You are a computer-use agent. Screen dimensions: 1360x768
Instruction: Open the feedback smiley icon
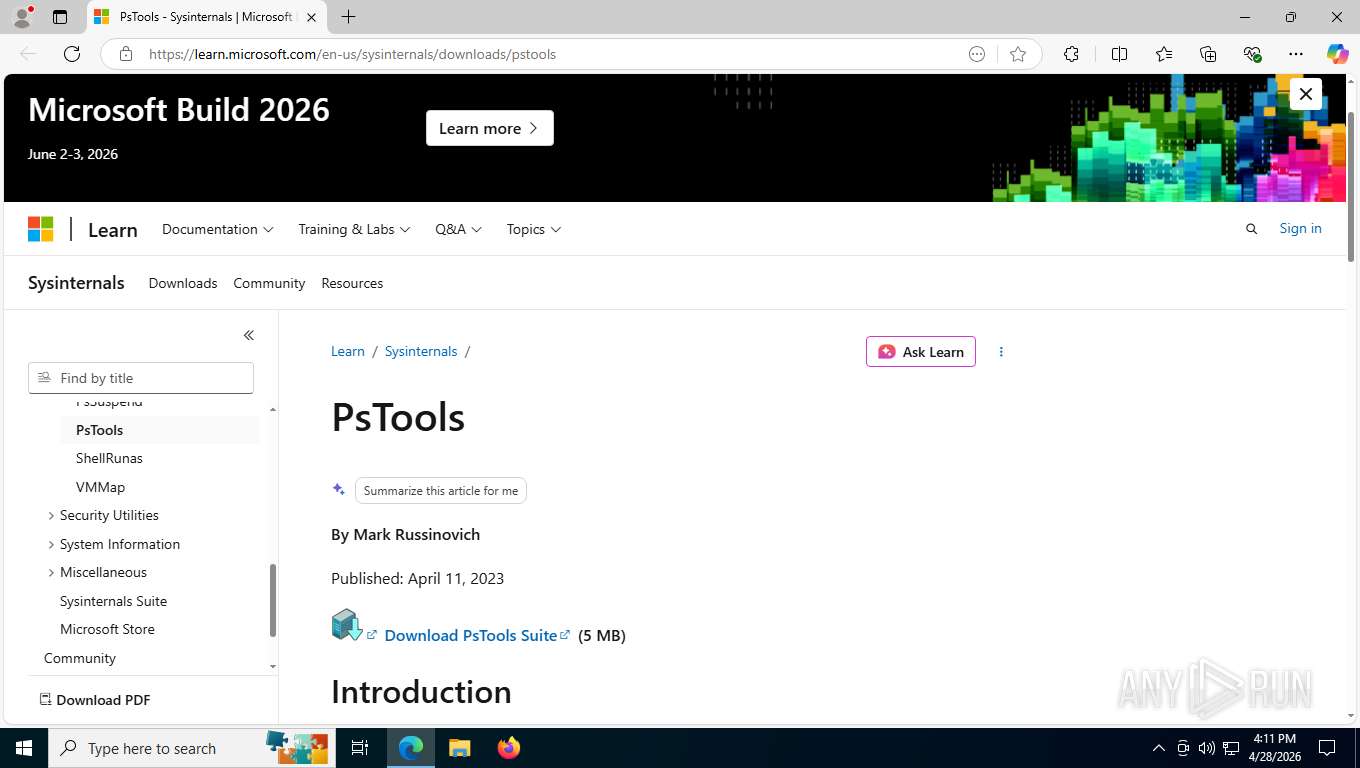pos(977,54)
